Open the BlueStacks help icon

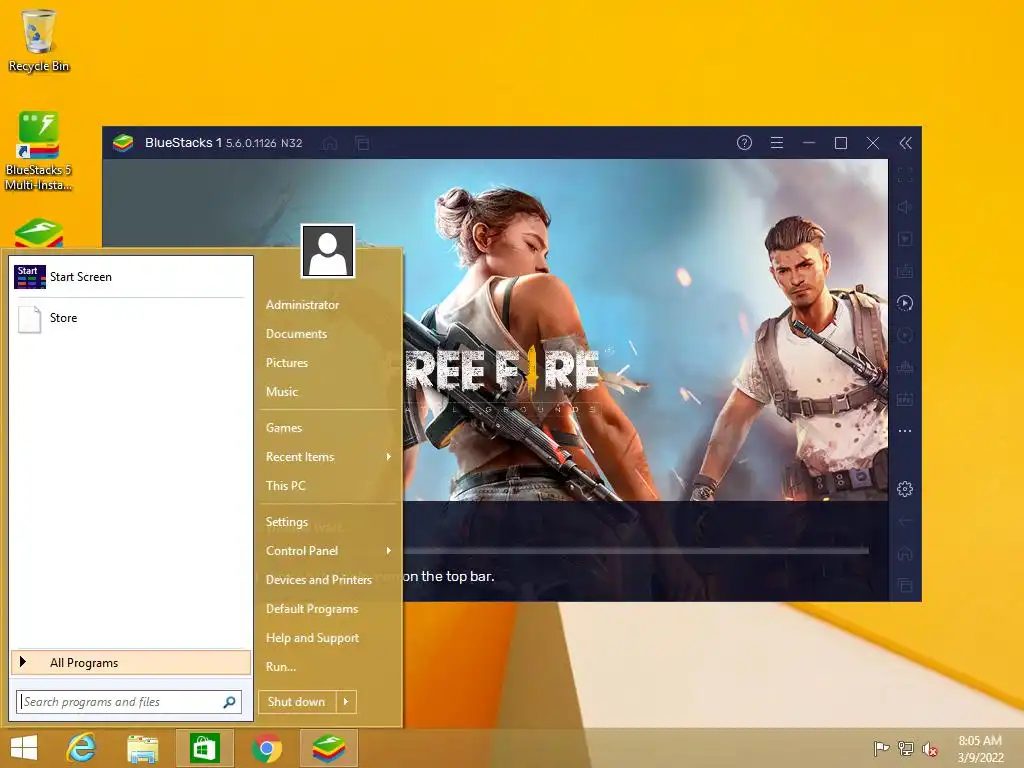(x=744, y=142)
